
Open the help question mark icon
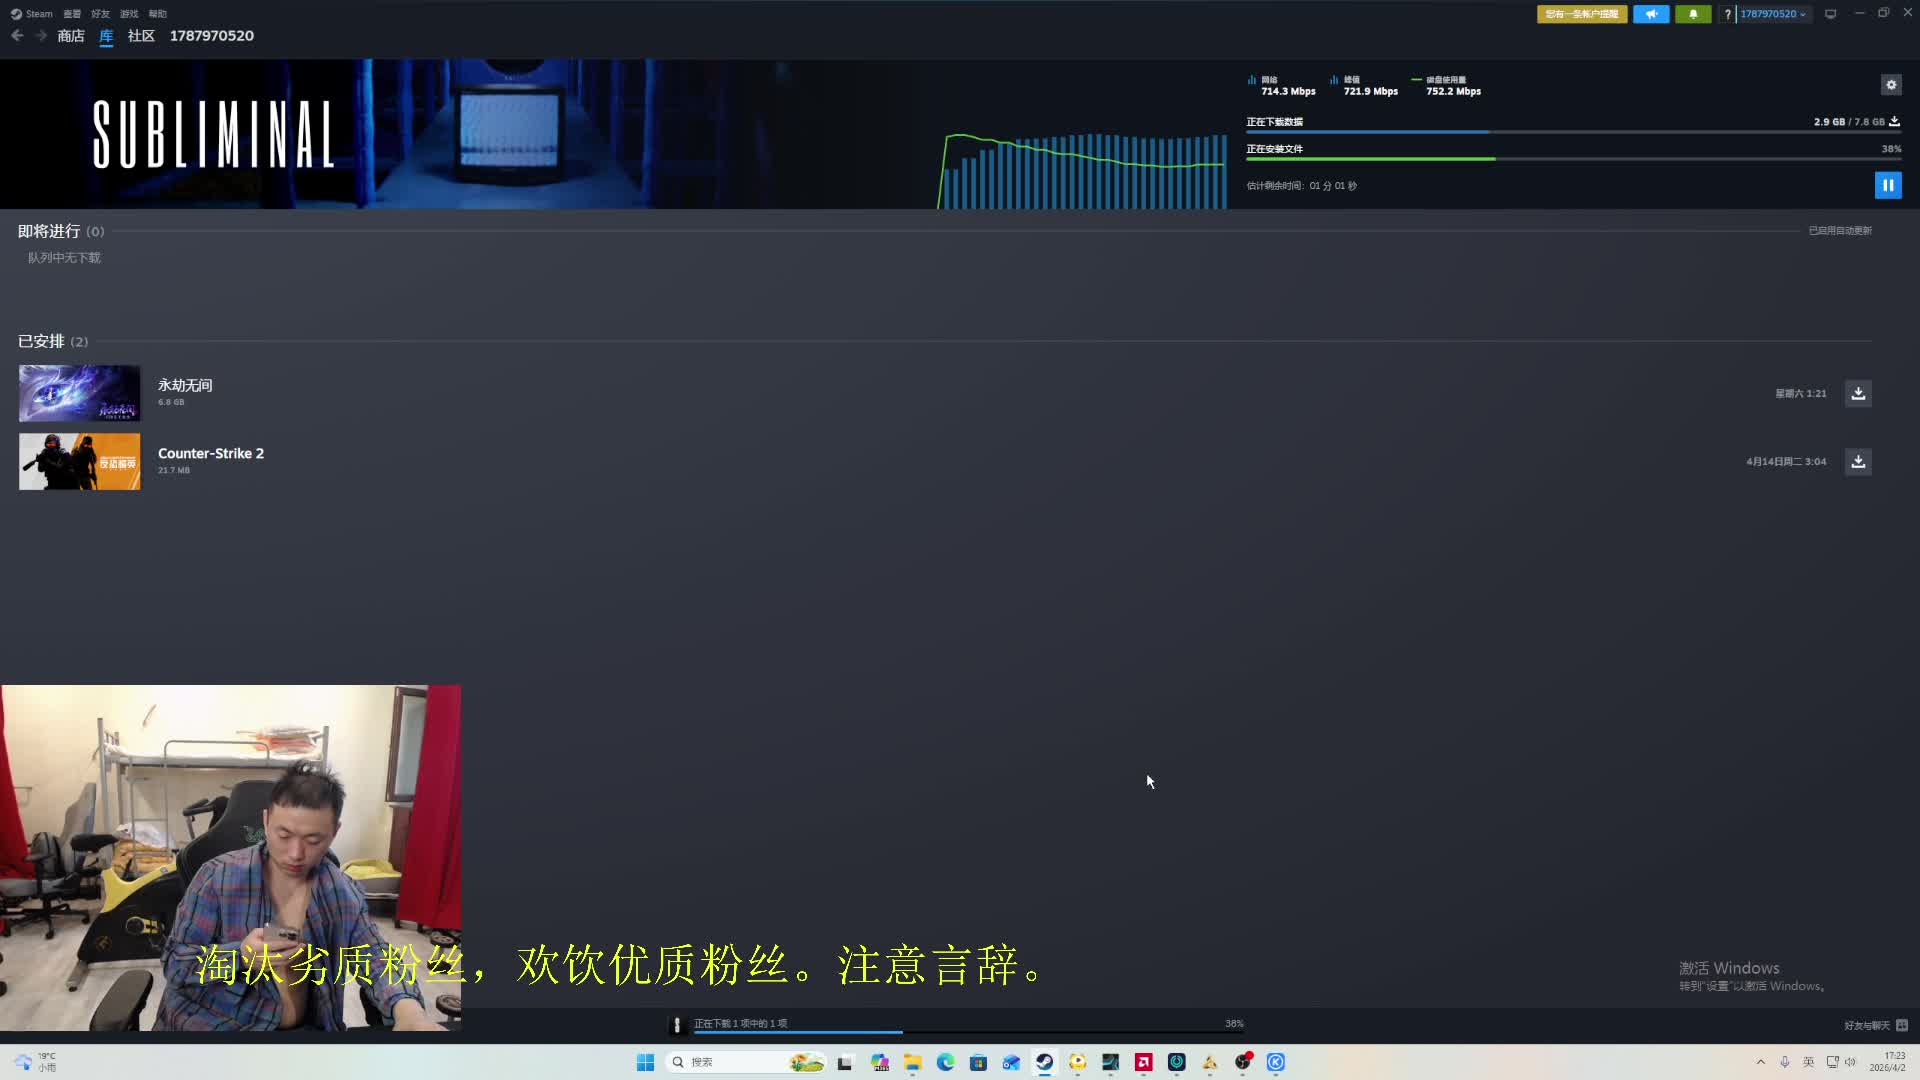(1727, 14)
